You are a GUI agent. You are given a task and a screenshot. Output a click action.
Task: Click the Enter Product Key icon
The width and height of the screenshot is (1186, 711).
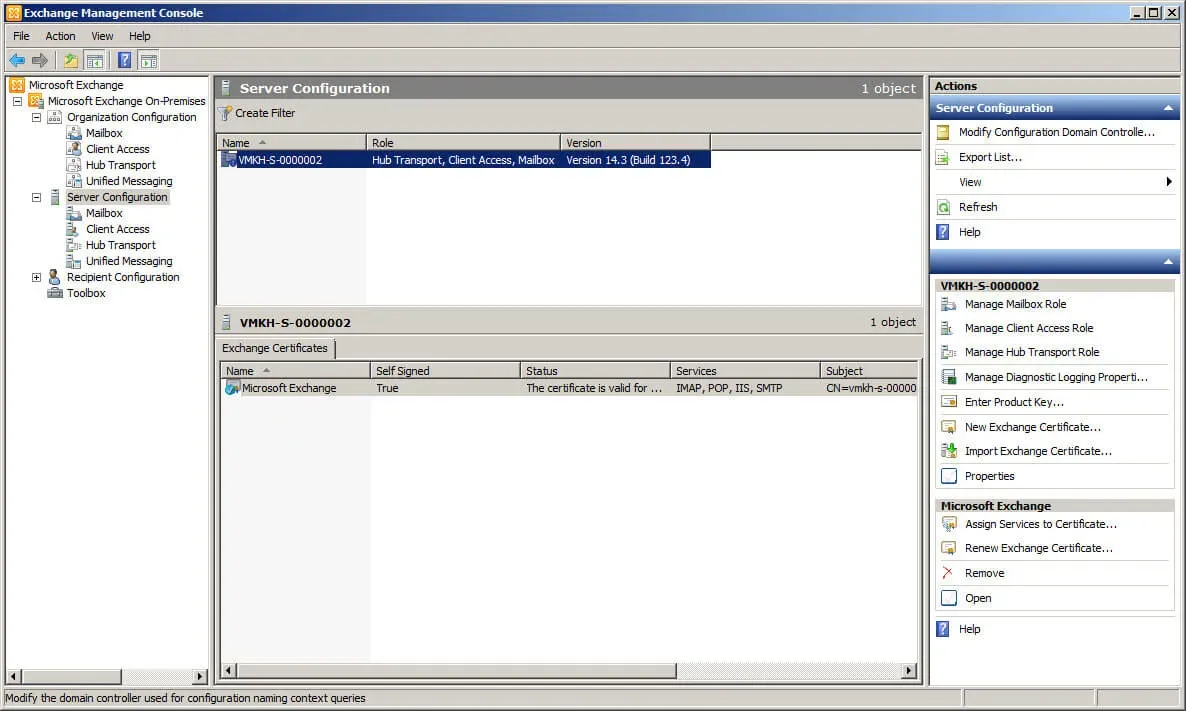click(948, 402)
